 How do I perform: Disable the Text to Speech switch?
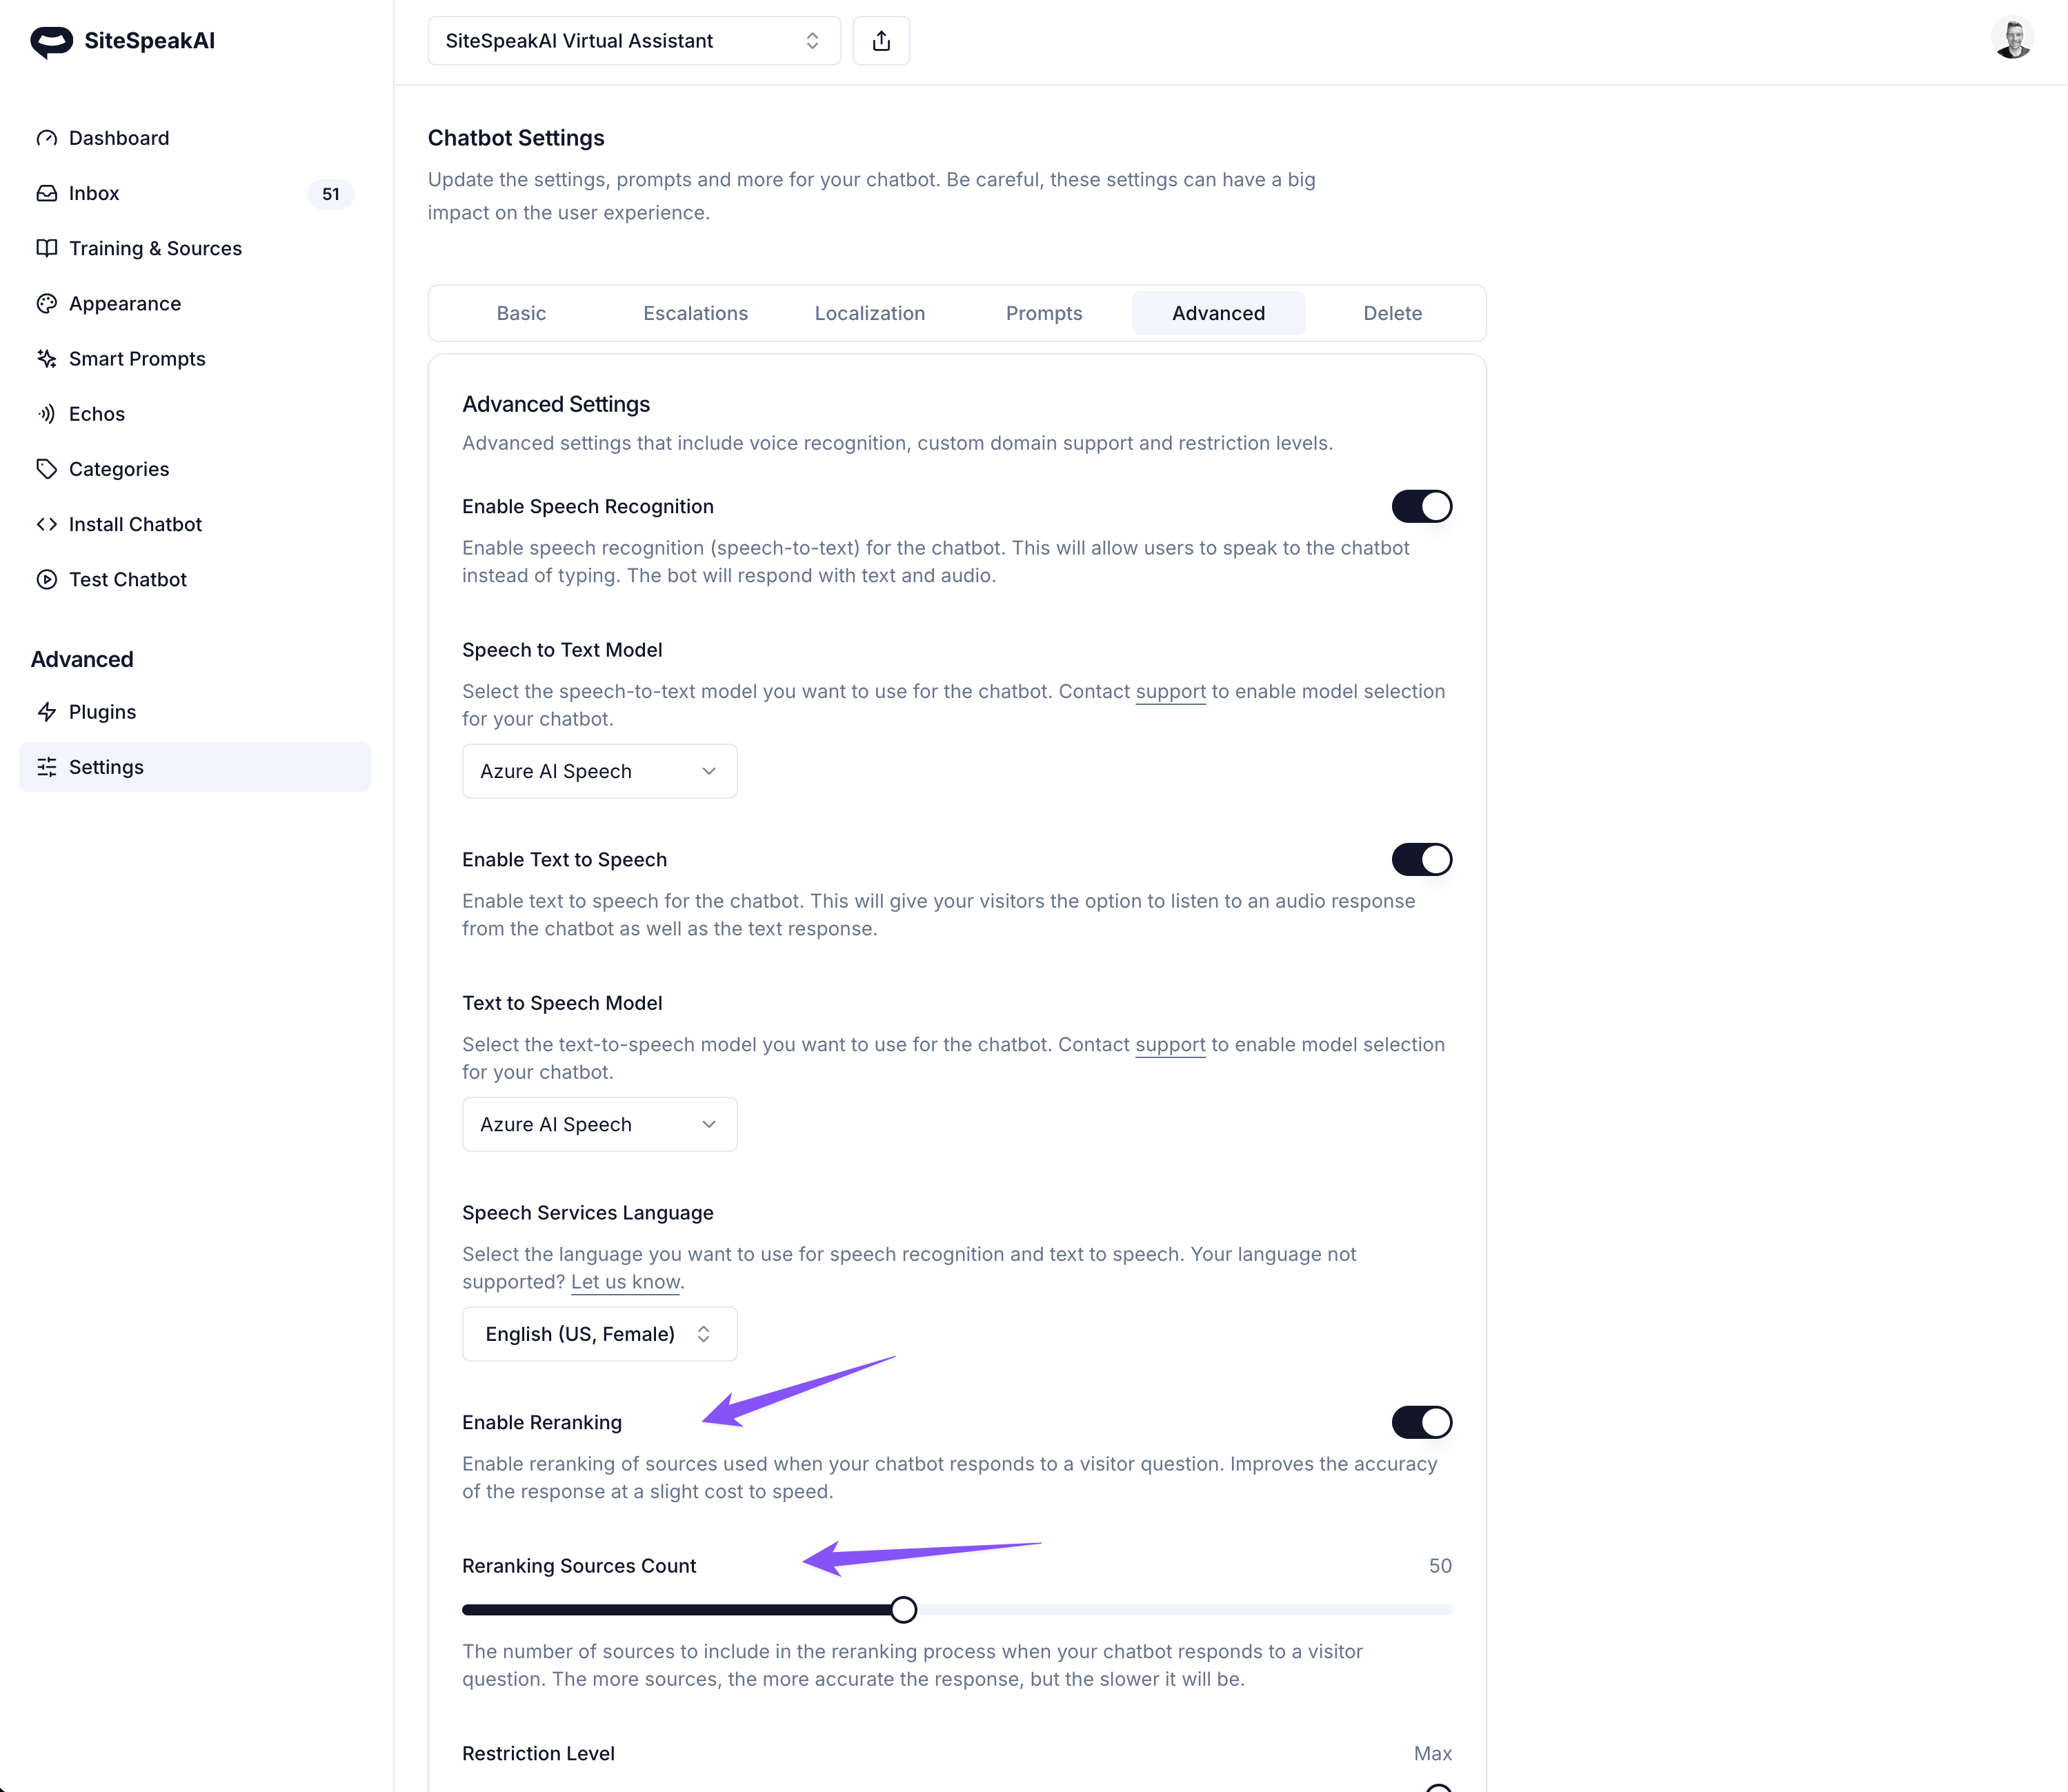[1420, 859]
